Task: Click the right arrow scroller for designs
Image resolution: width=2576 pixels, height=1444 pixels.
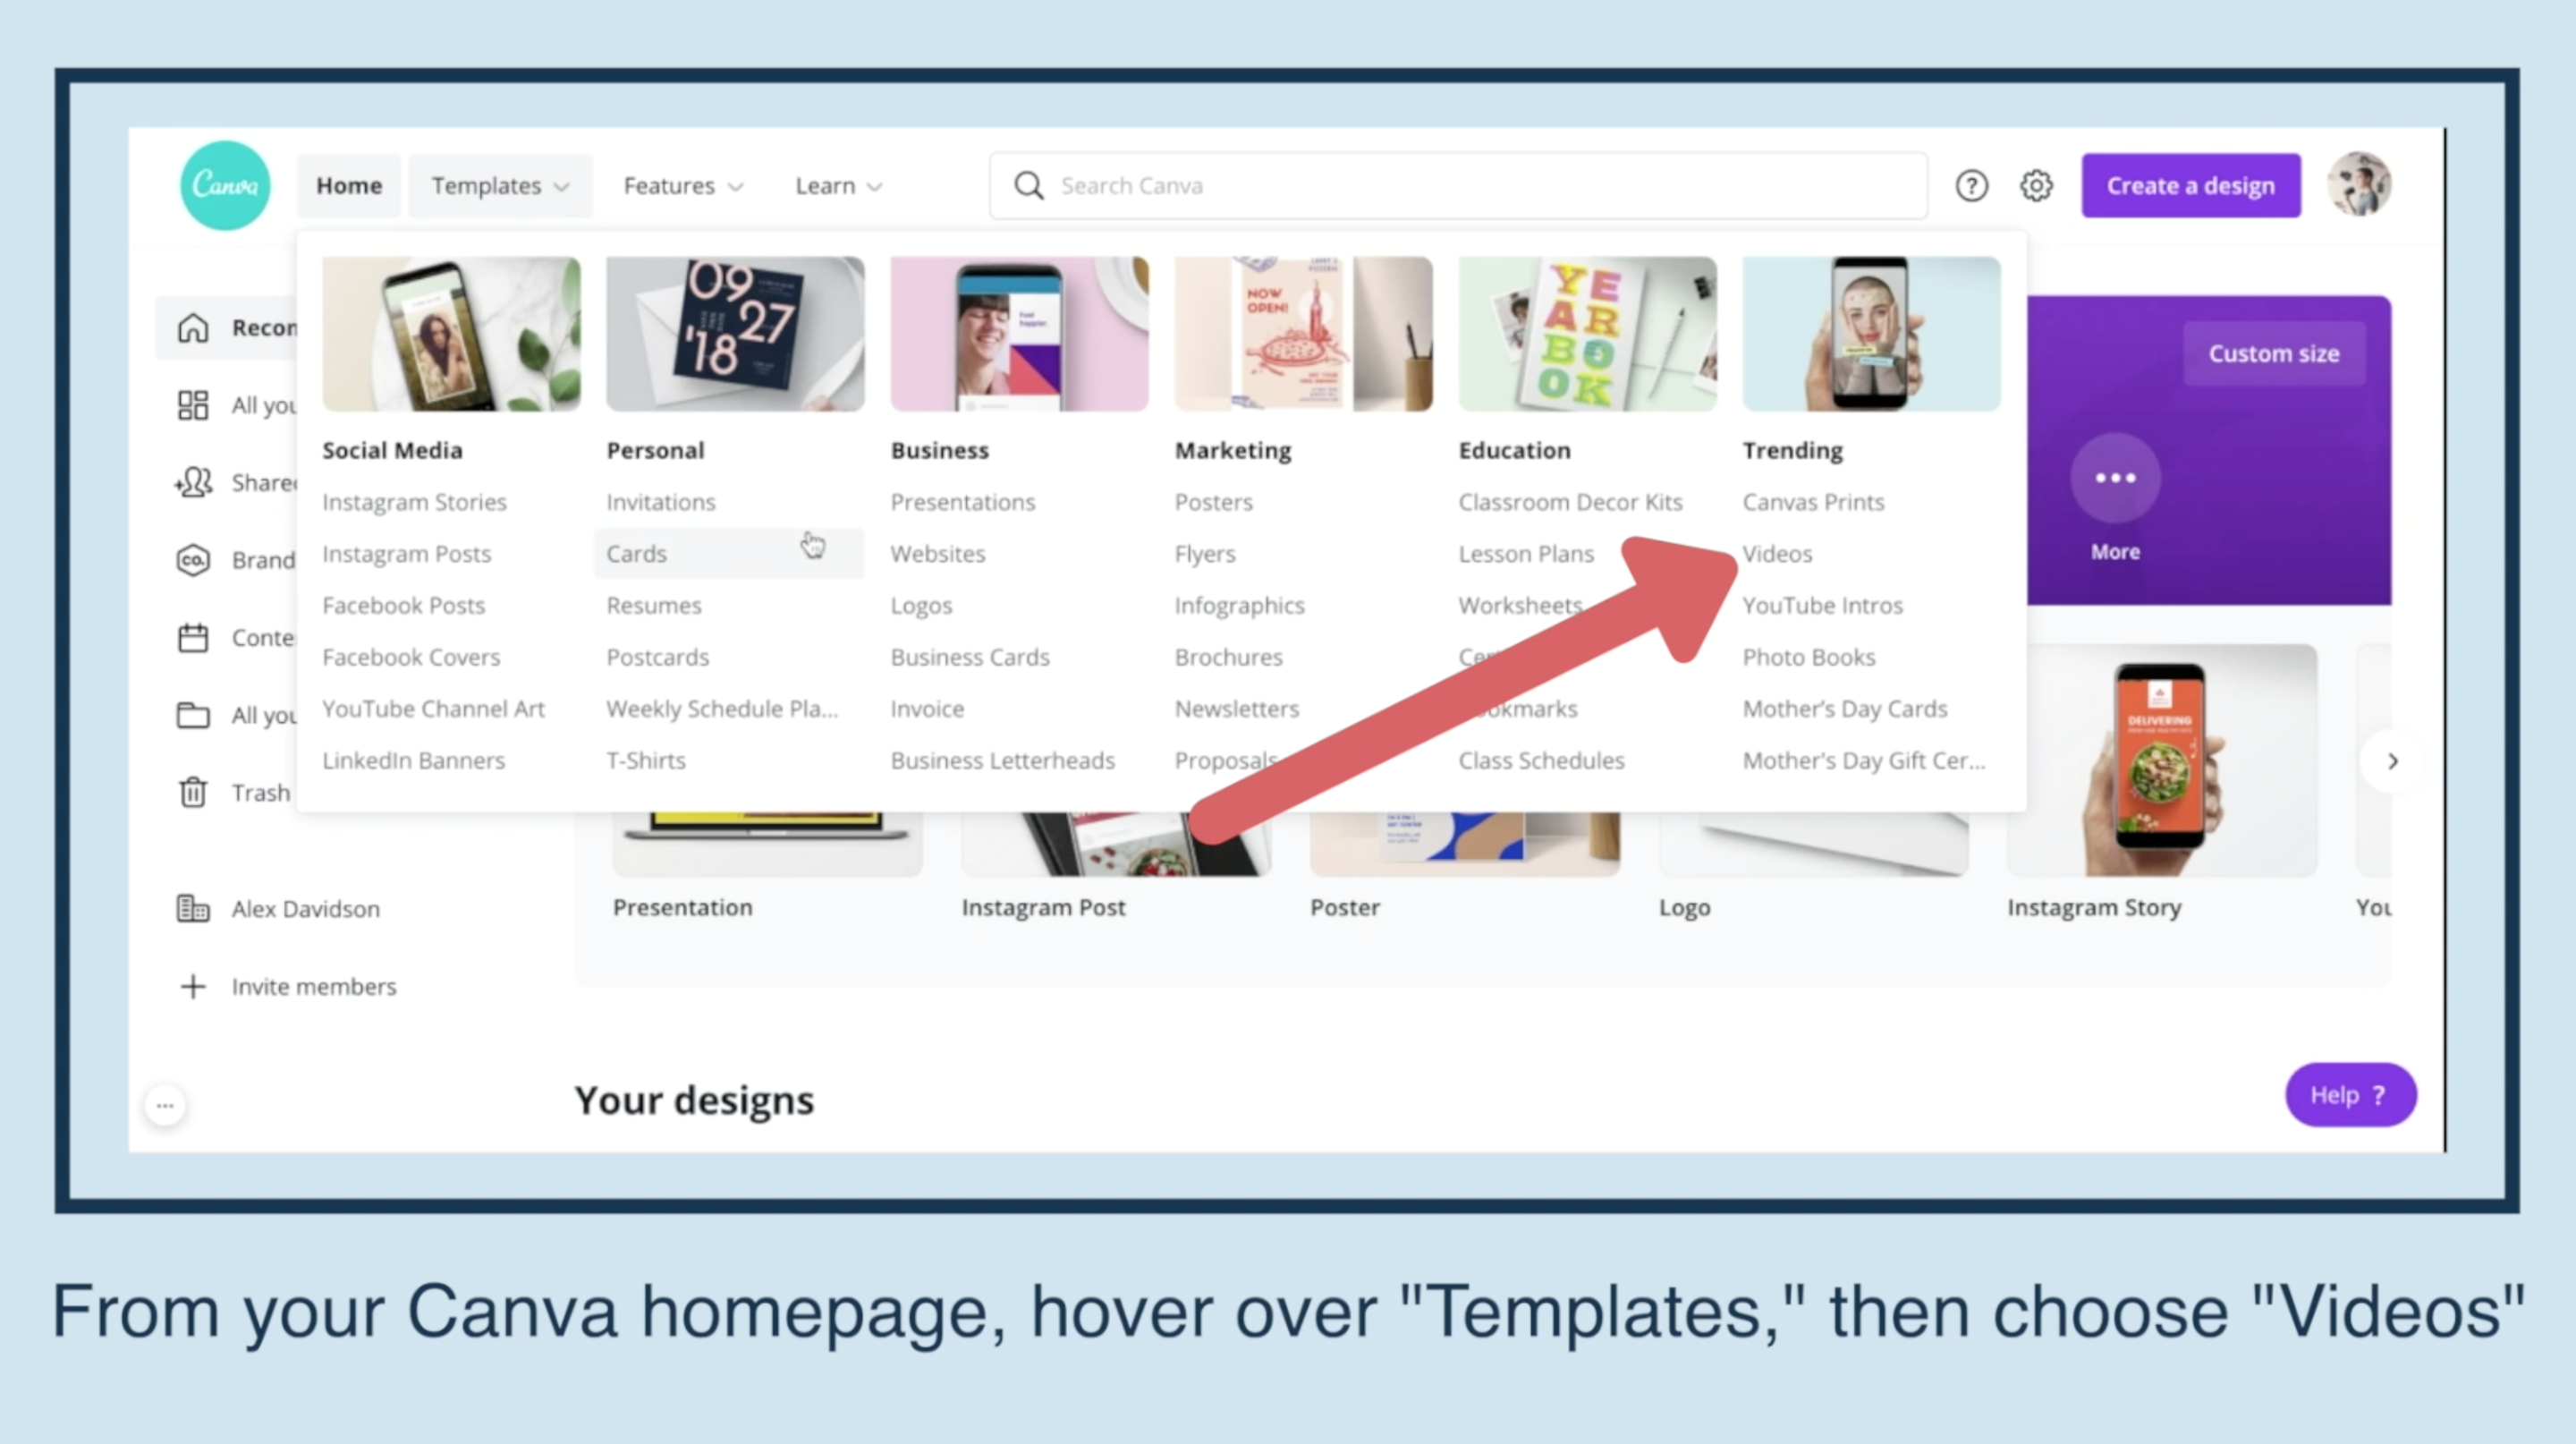Action: [x=2392, y=761]
